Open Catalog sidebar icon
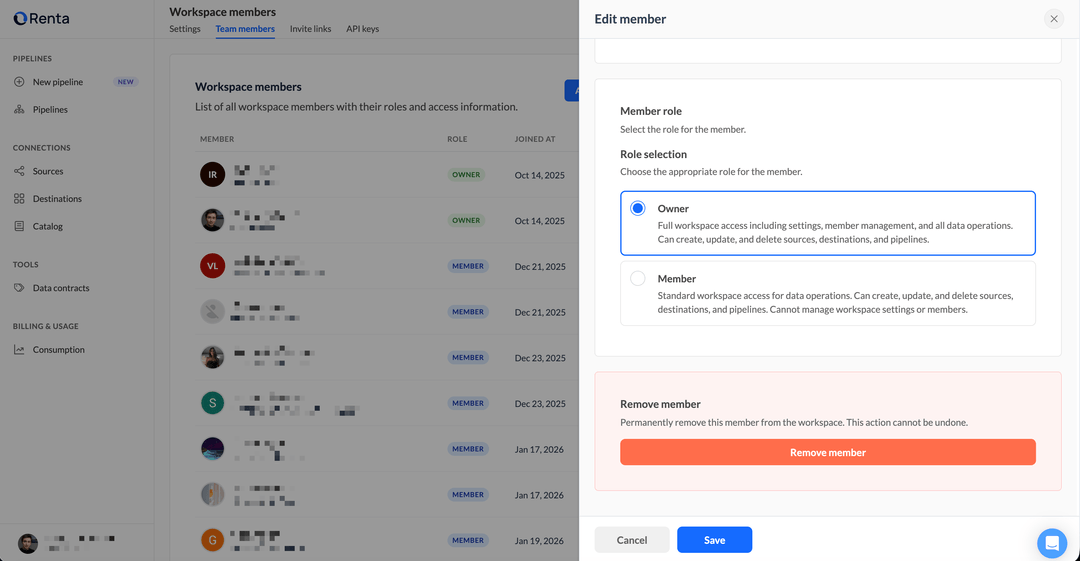The height and width of the screenshot is (561, 1080). click(x=19, y=226)
